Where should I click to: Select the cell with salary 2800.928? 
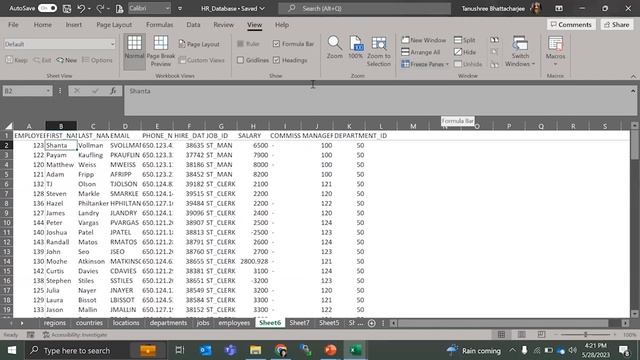tap(253, 261)
